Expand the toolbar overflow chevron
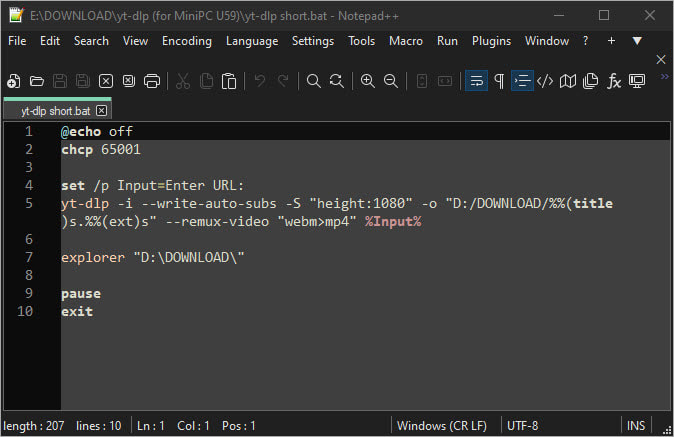The image size is (674, 437). (x=665, y=76)
